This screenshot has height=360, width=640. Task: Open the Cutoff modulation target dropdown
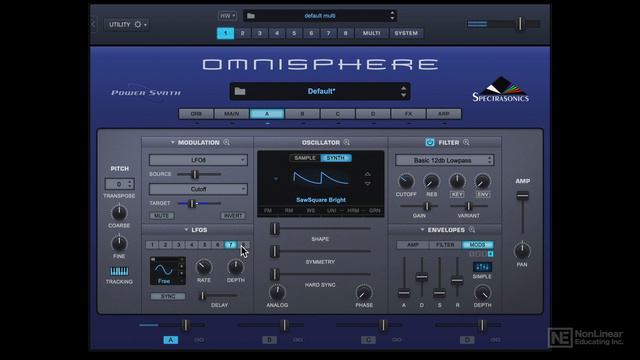click(x=198, y=189)
